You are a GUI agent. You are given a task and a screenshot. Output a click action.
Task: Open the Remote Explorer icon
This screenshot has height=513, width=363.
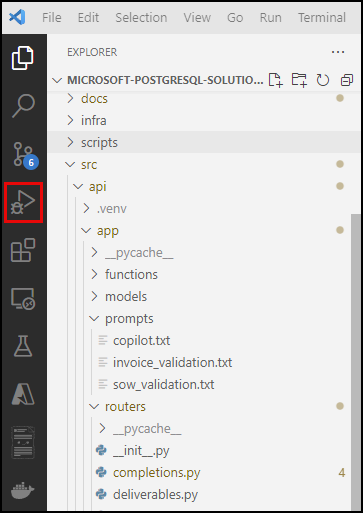(23, 299)
